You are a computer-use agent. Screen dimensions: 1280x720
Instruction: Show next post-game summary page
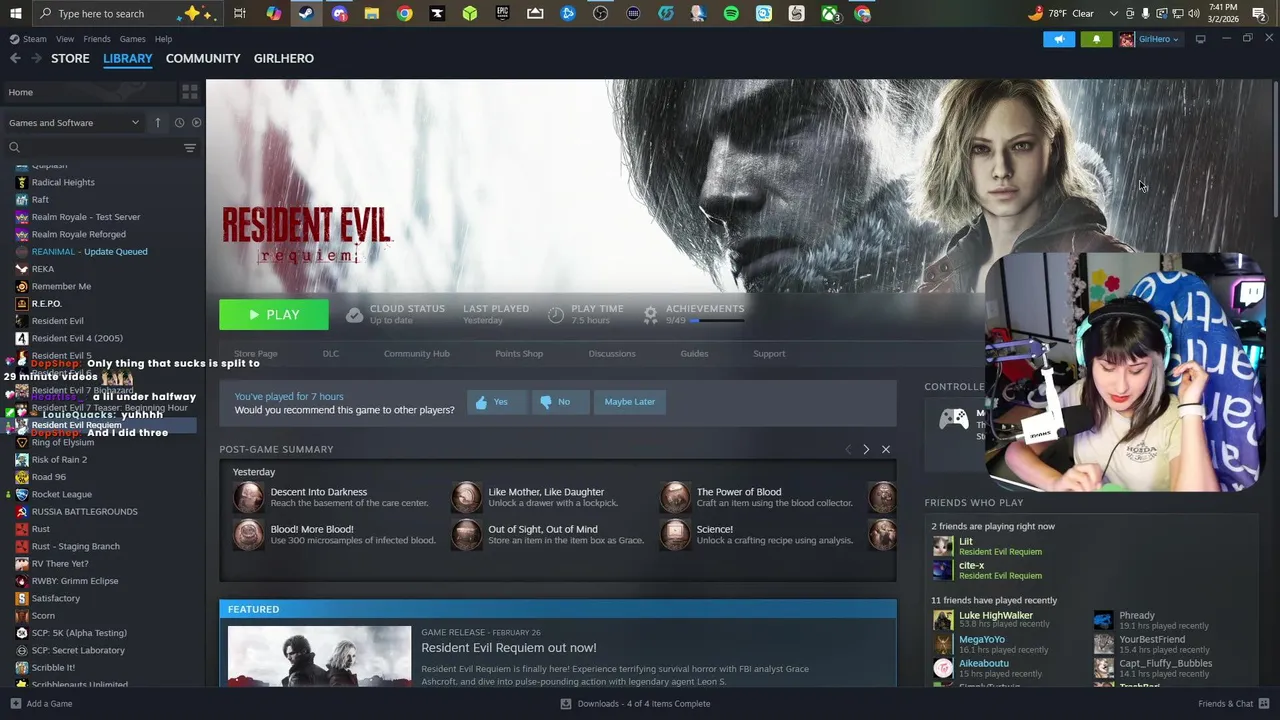point(866,450)
